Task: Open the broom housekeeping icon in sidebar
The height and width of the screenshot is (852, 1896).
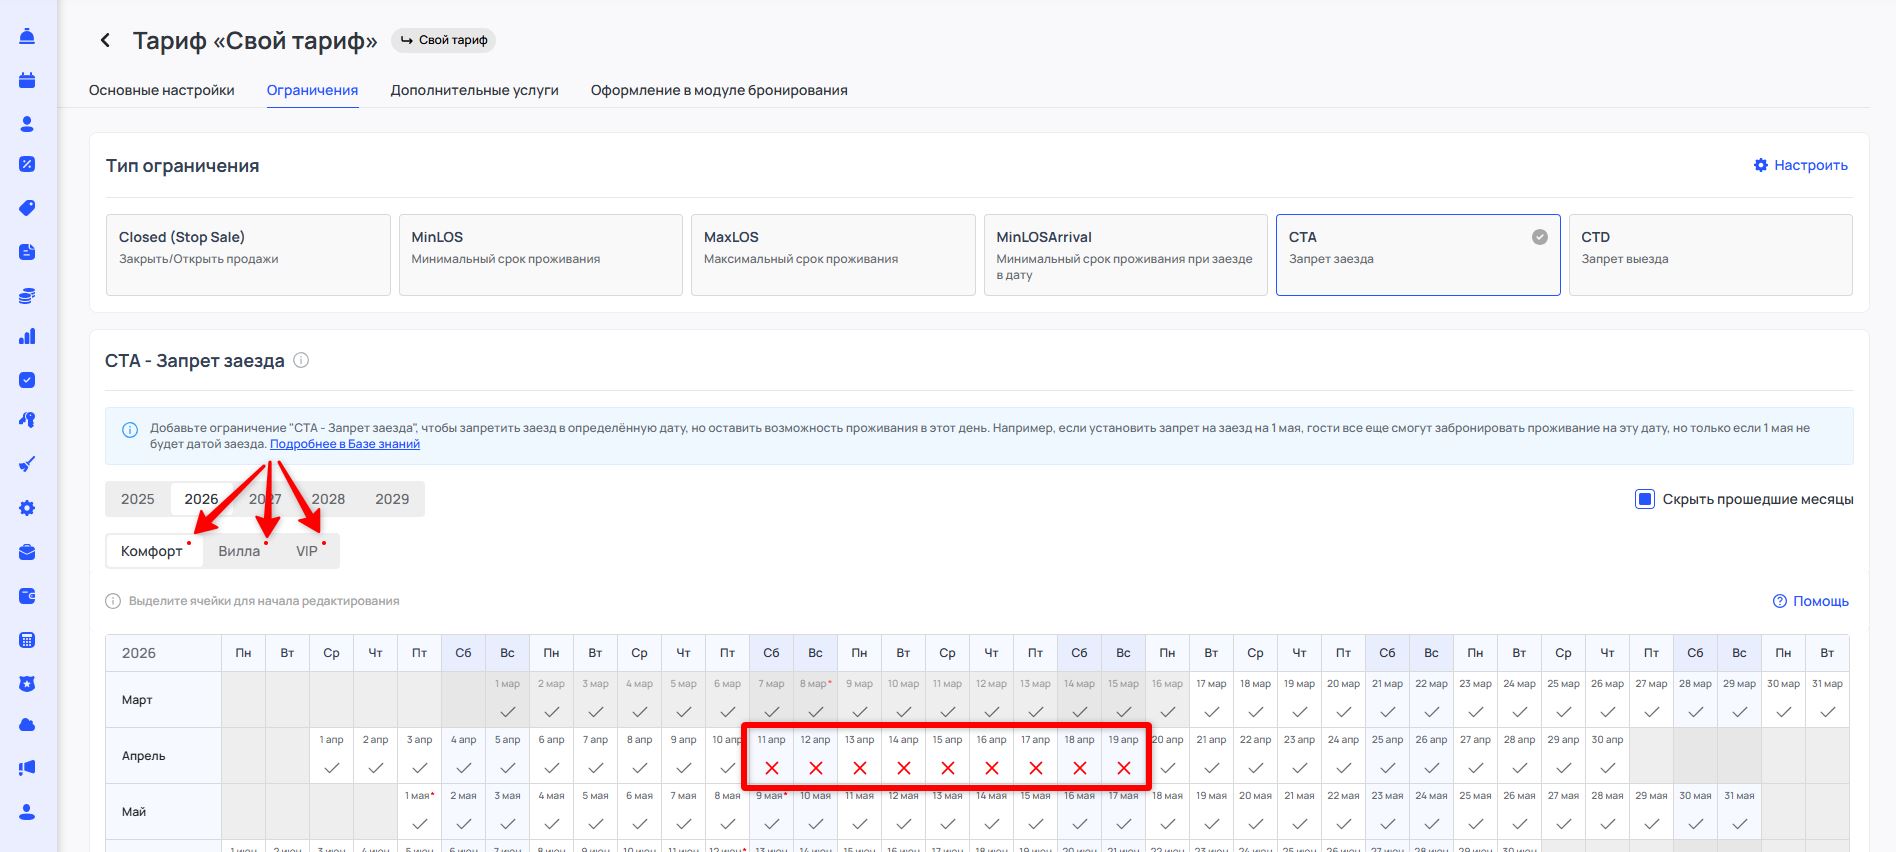Action: click(27, 464)
